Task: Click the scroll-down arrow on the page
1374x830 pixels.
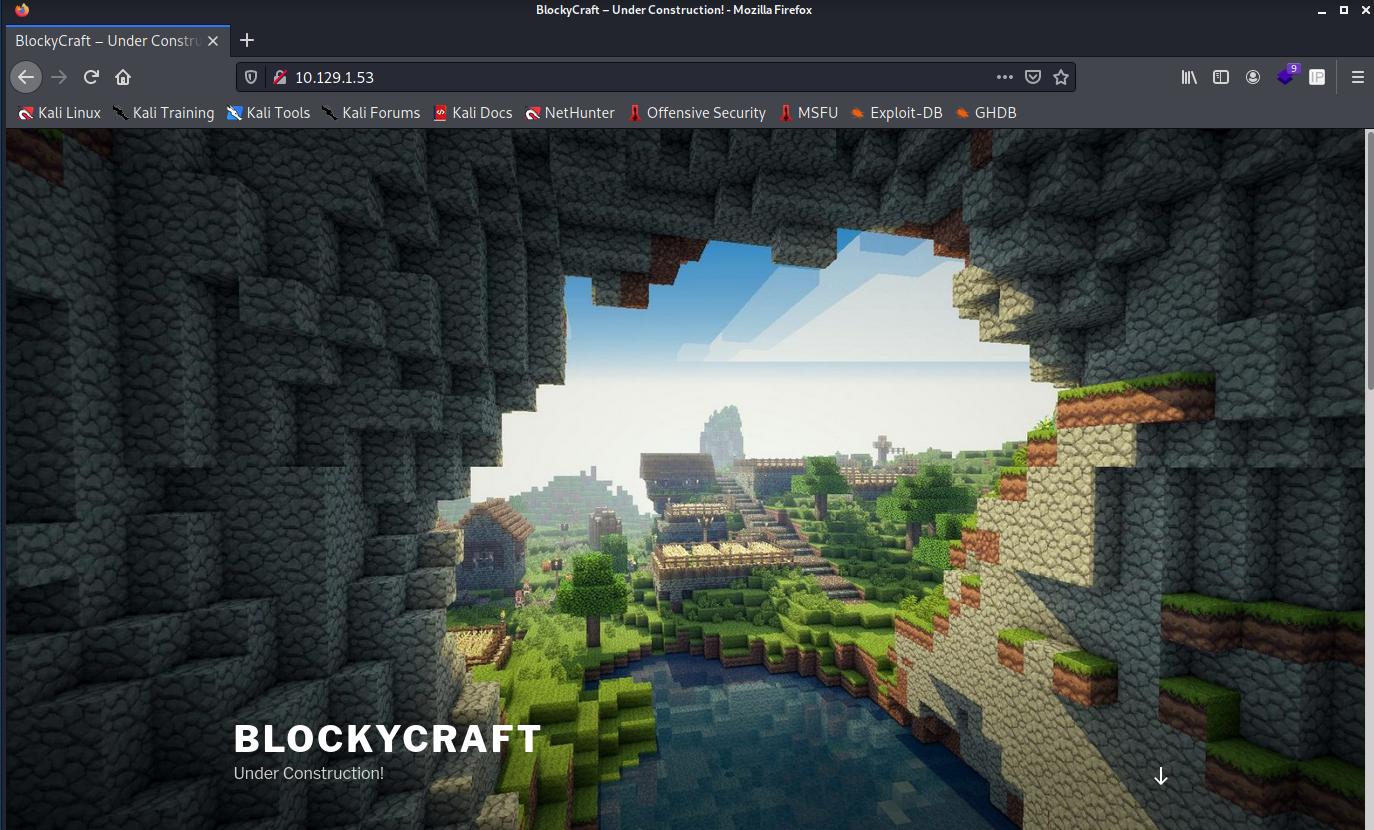Action: pos(1160,776)
